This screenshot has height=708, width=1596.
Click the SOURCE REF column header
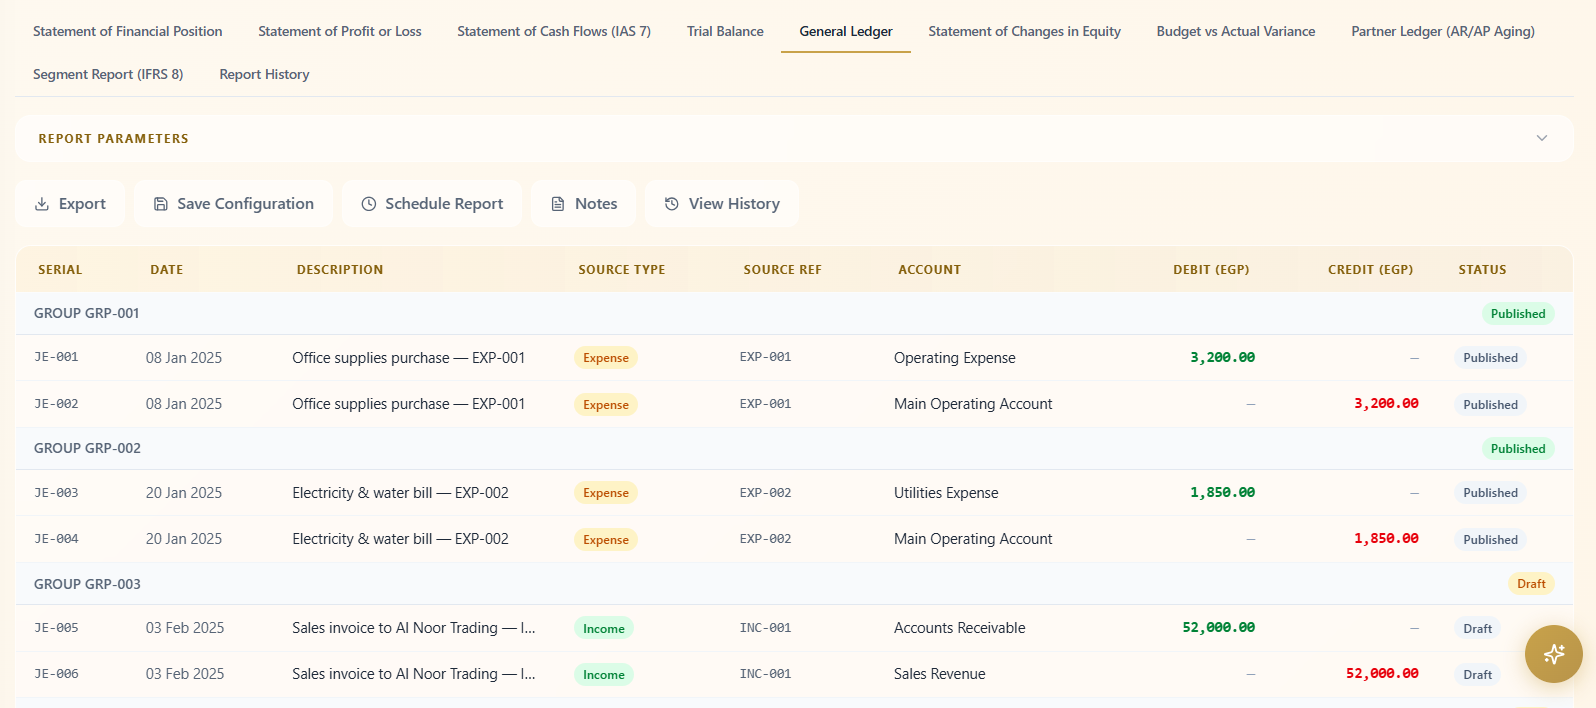point(782,270)
